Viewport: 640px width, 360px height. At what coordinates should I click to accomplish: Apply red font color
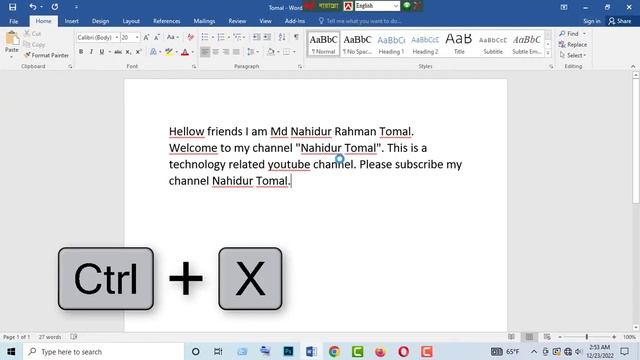(x=185, y=52)
